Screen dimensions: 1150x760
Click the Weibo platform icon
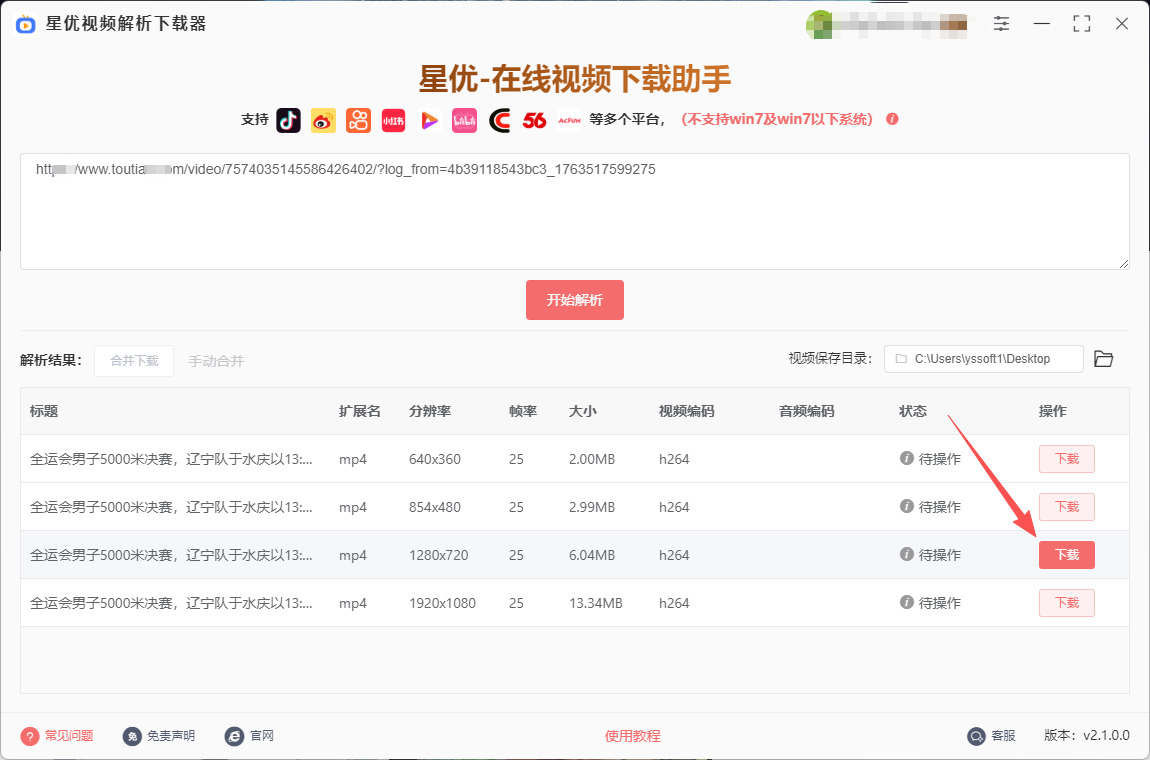pos(323,120)
